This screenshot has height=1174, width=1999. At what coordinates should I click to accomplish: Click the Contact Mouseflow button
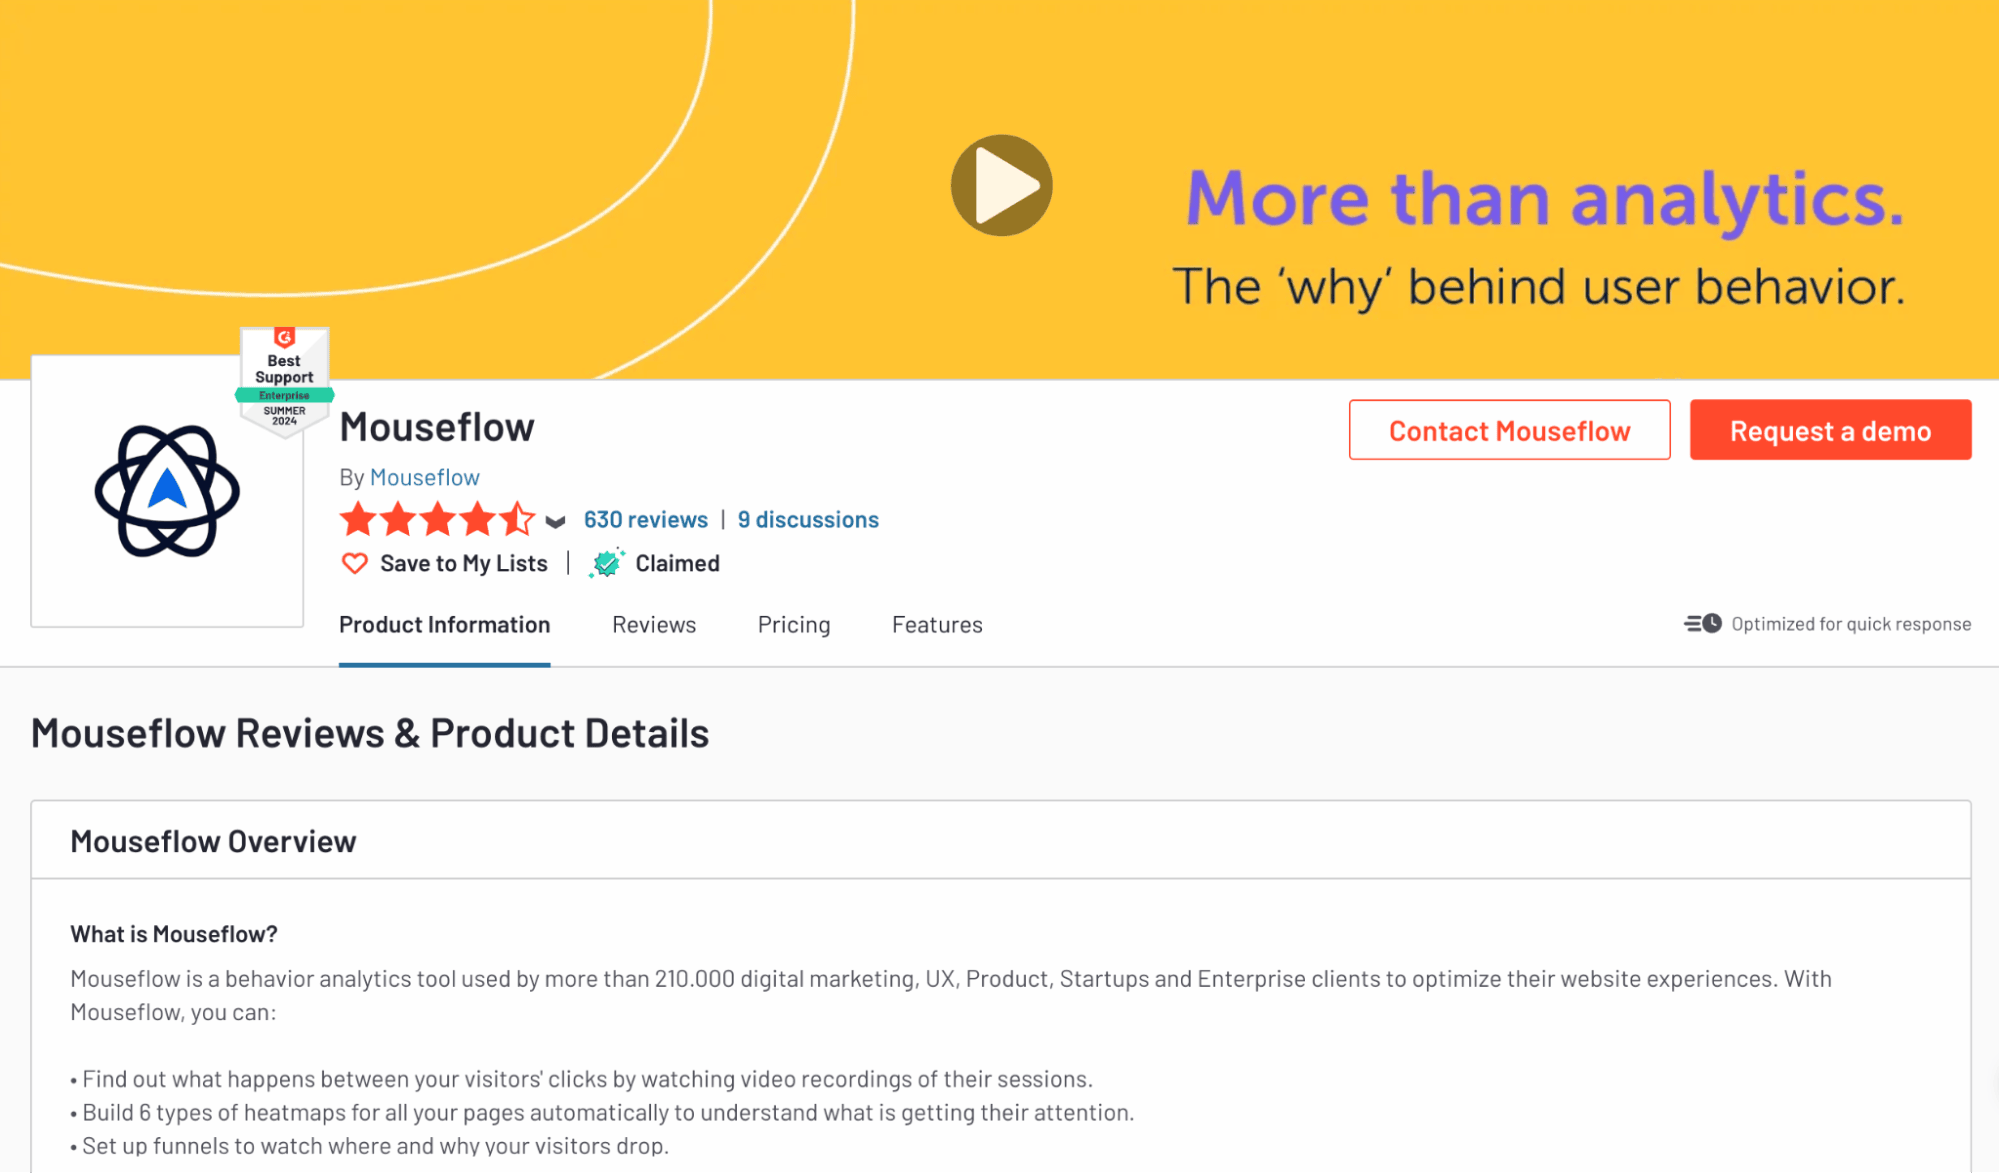click(1509, 430)
